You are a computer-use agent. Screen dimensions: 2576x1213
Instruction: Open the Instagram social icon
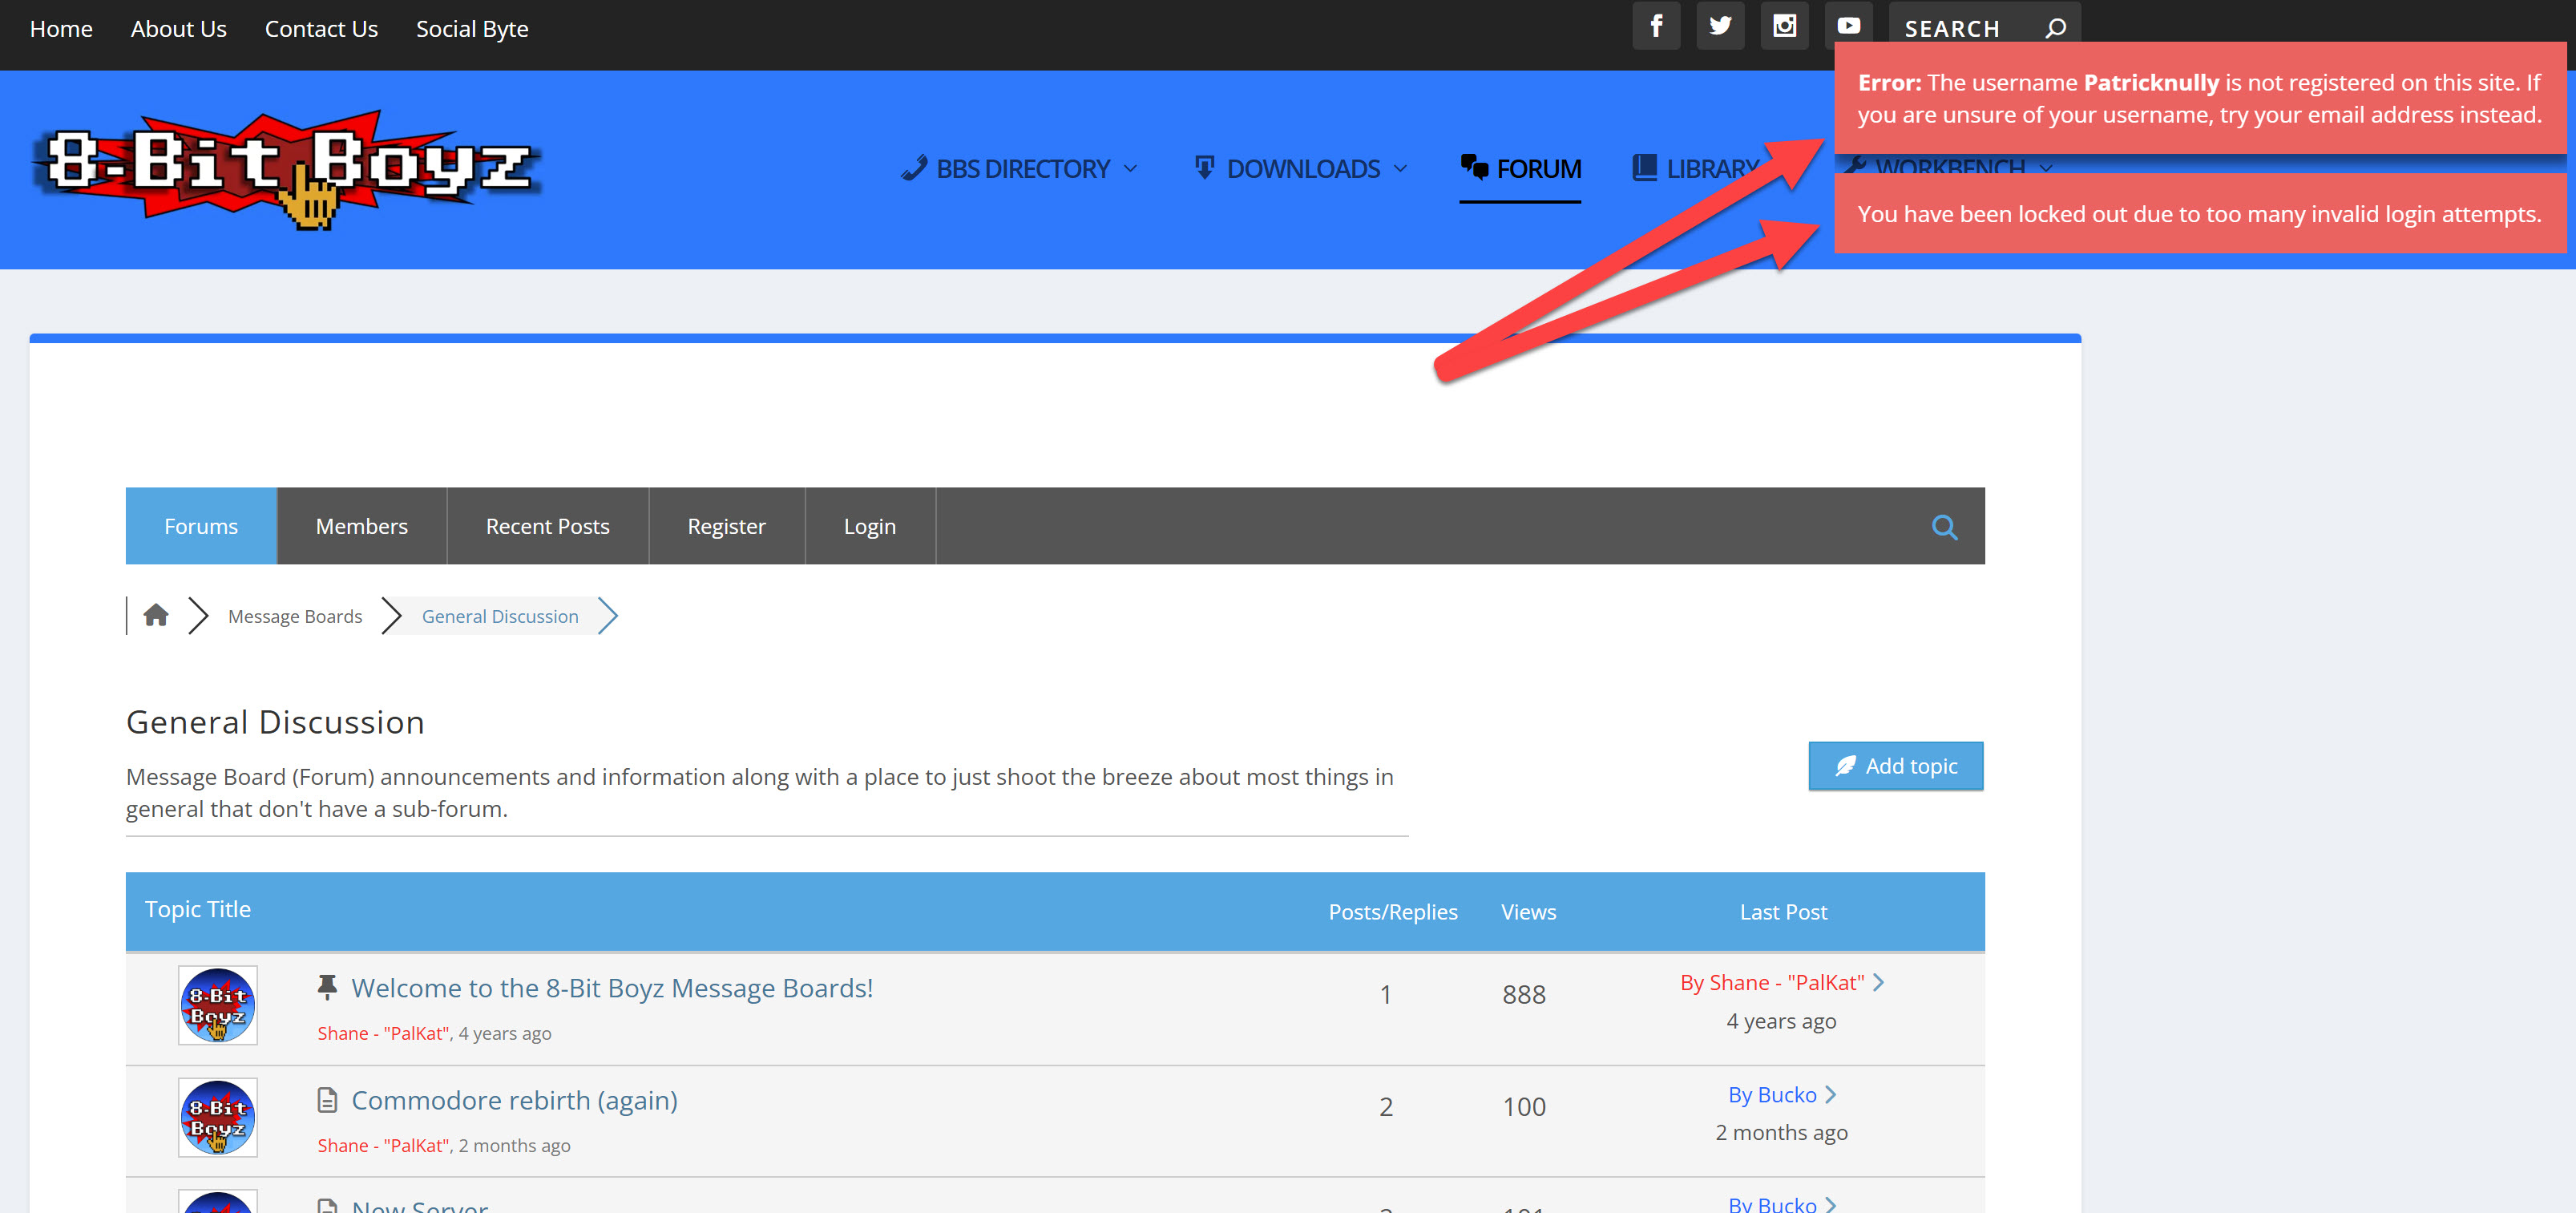1784,25
